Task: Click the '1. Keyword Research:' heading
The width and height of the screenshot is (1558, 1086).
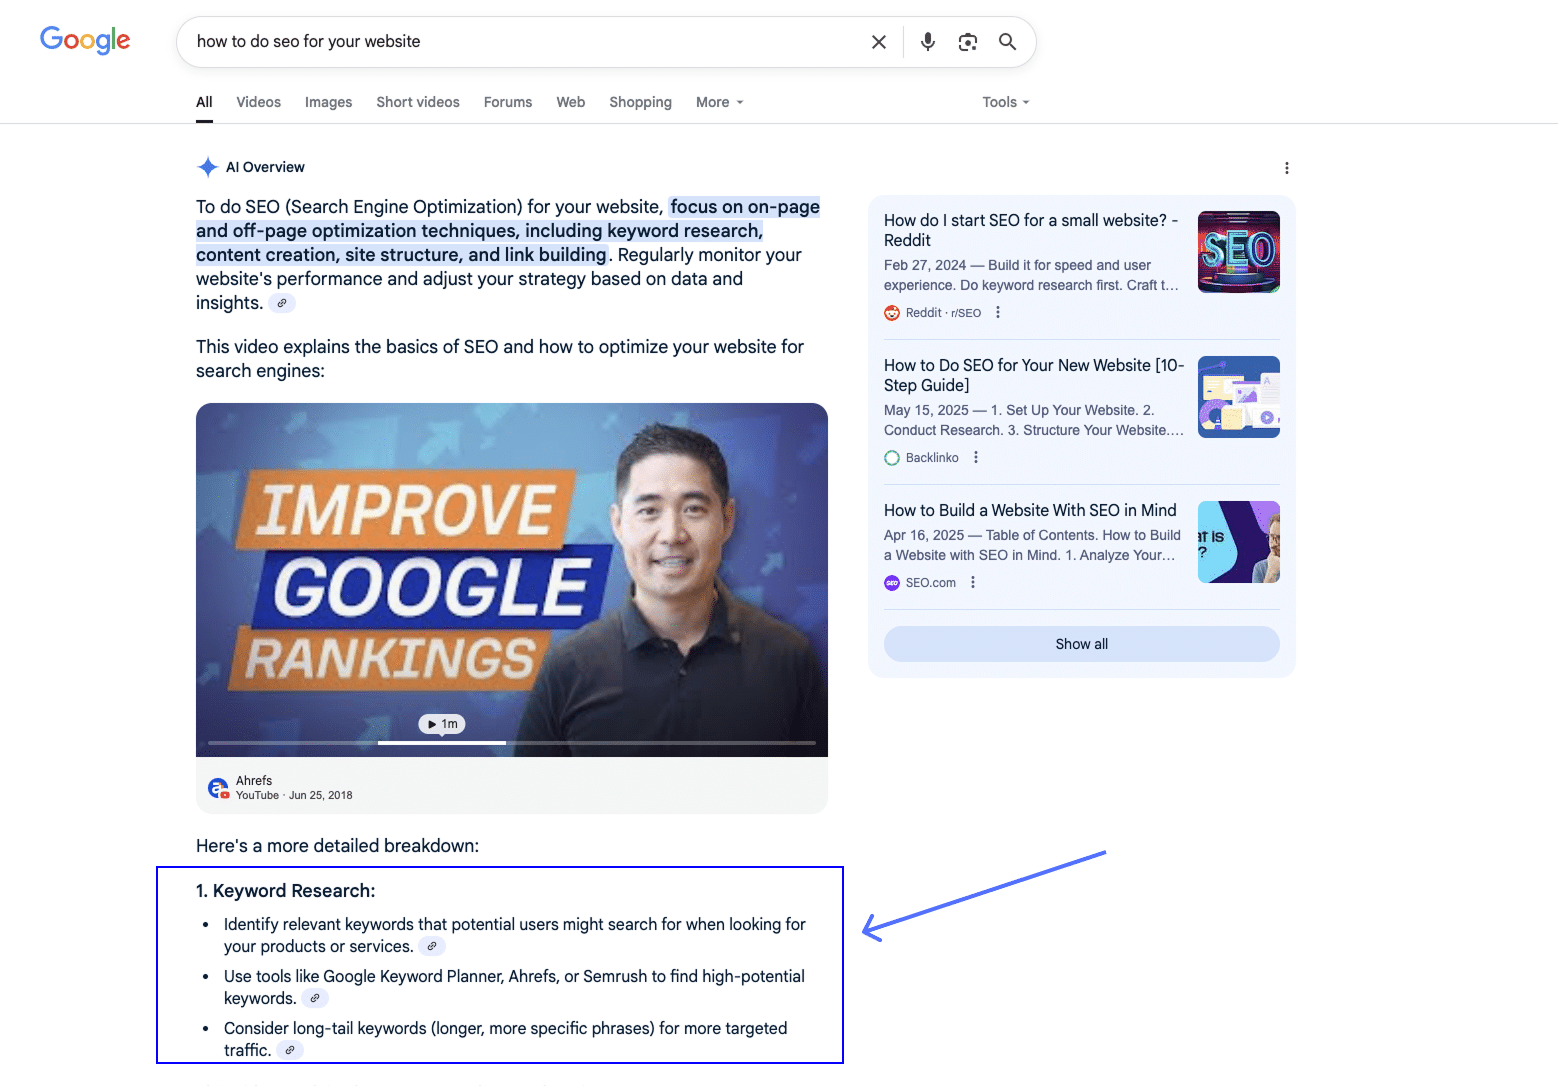Action: tap(286, 891)
